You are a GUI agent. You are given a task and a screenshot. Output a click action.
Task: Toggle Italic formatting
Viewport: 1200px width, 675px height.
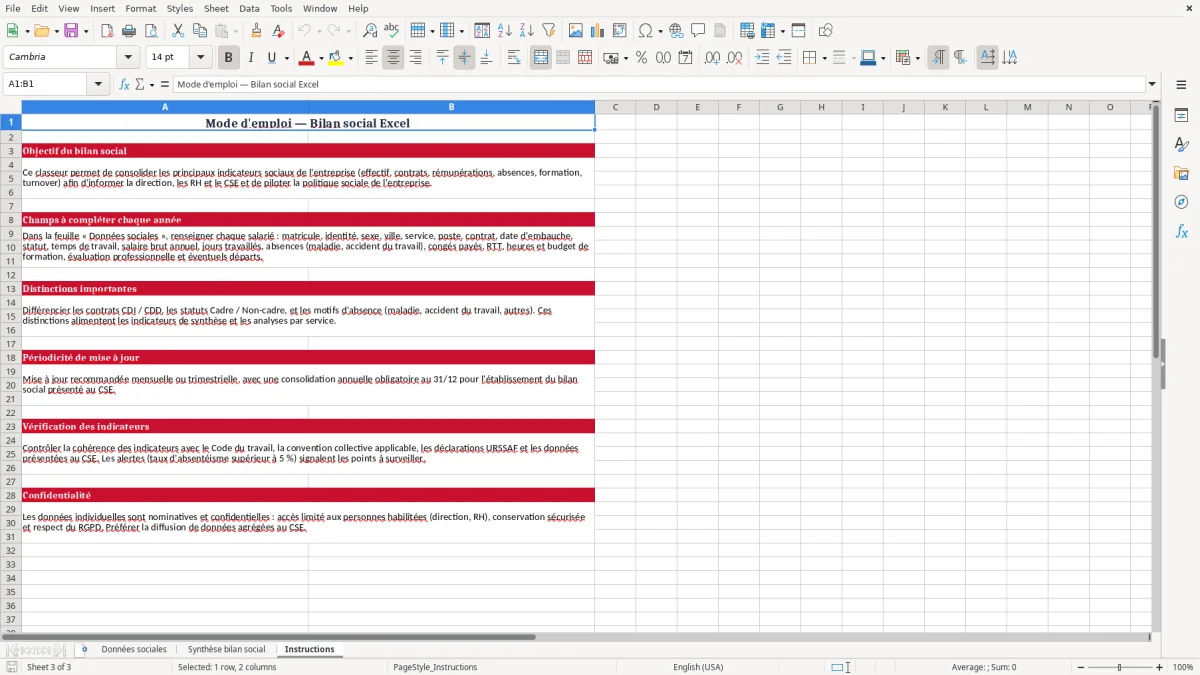click(x=250, y=58)
